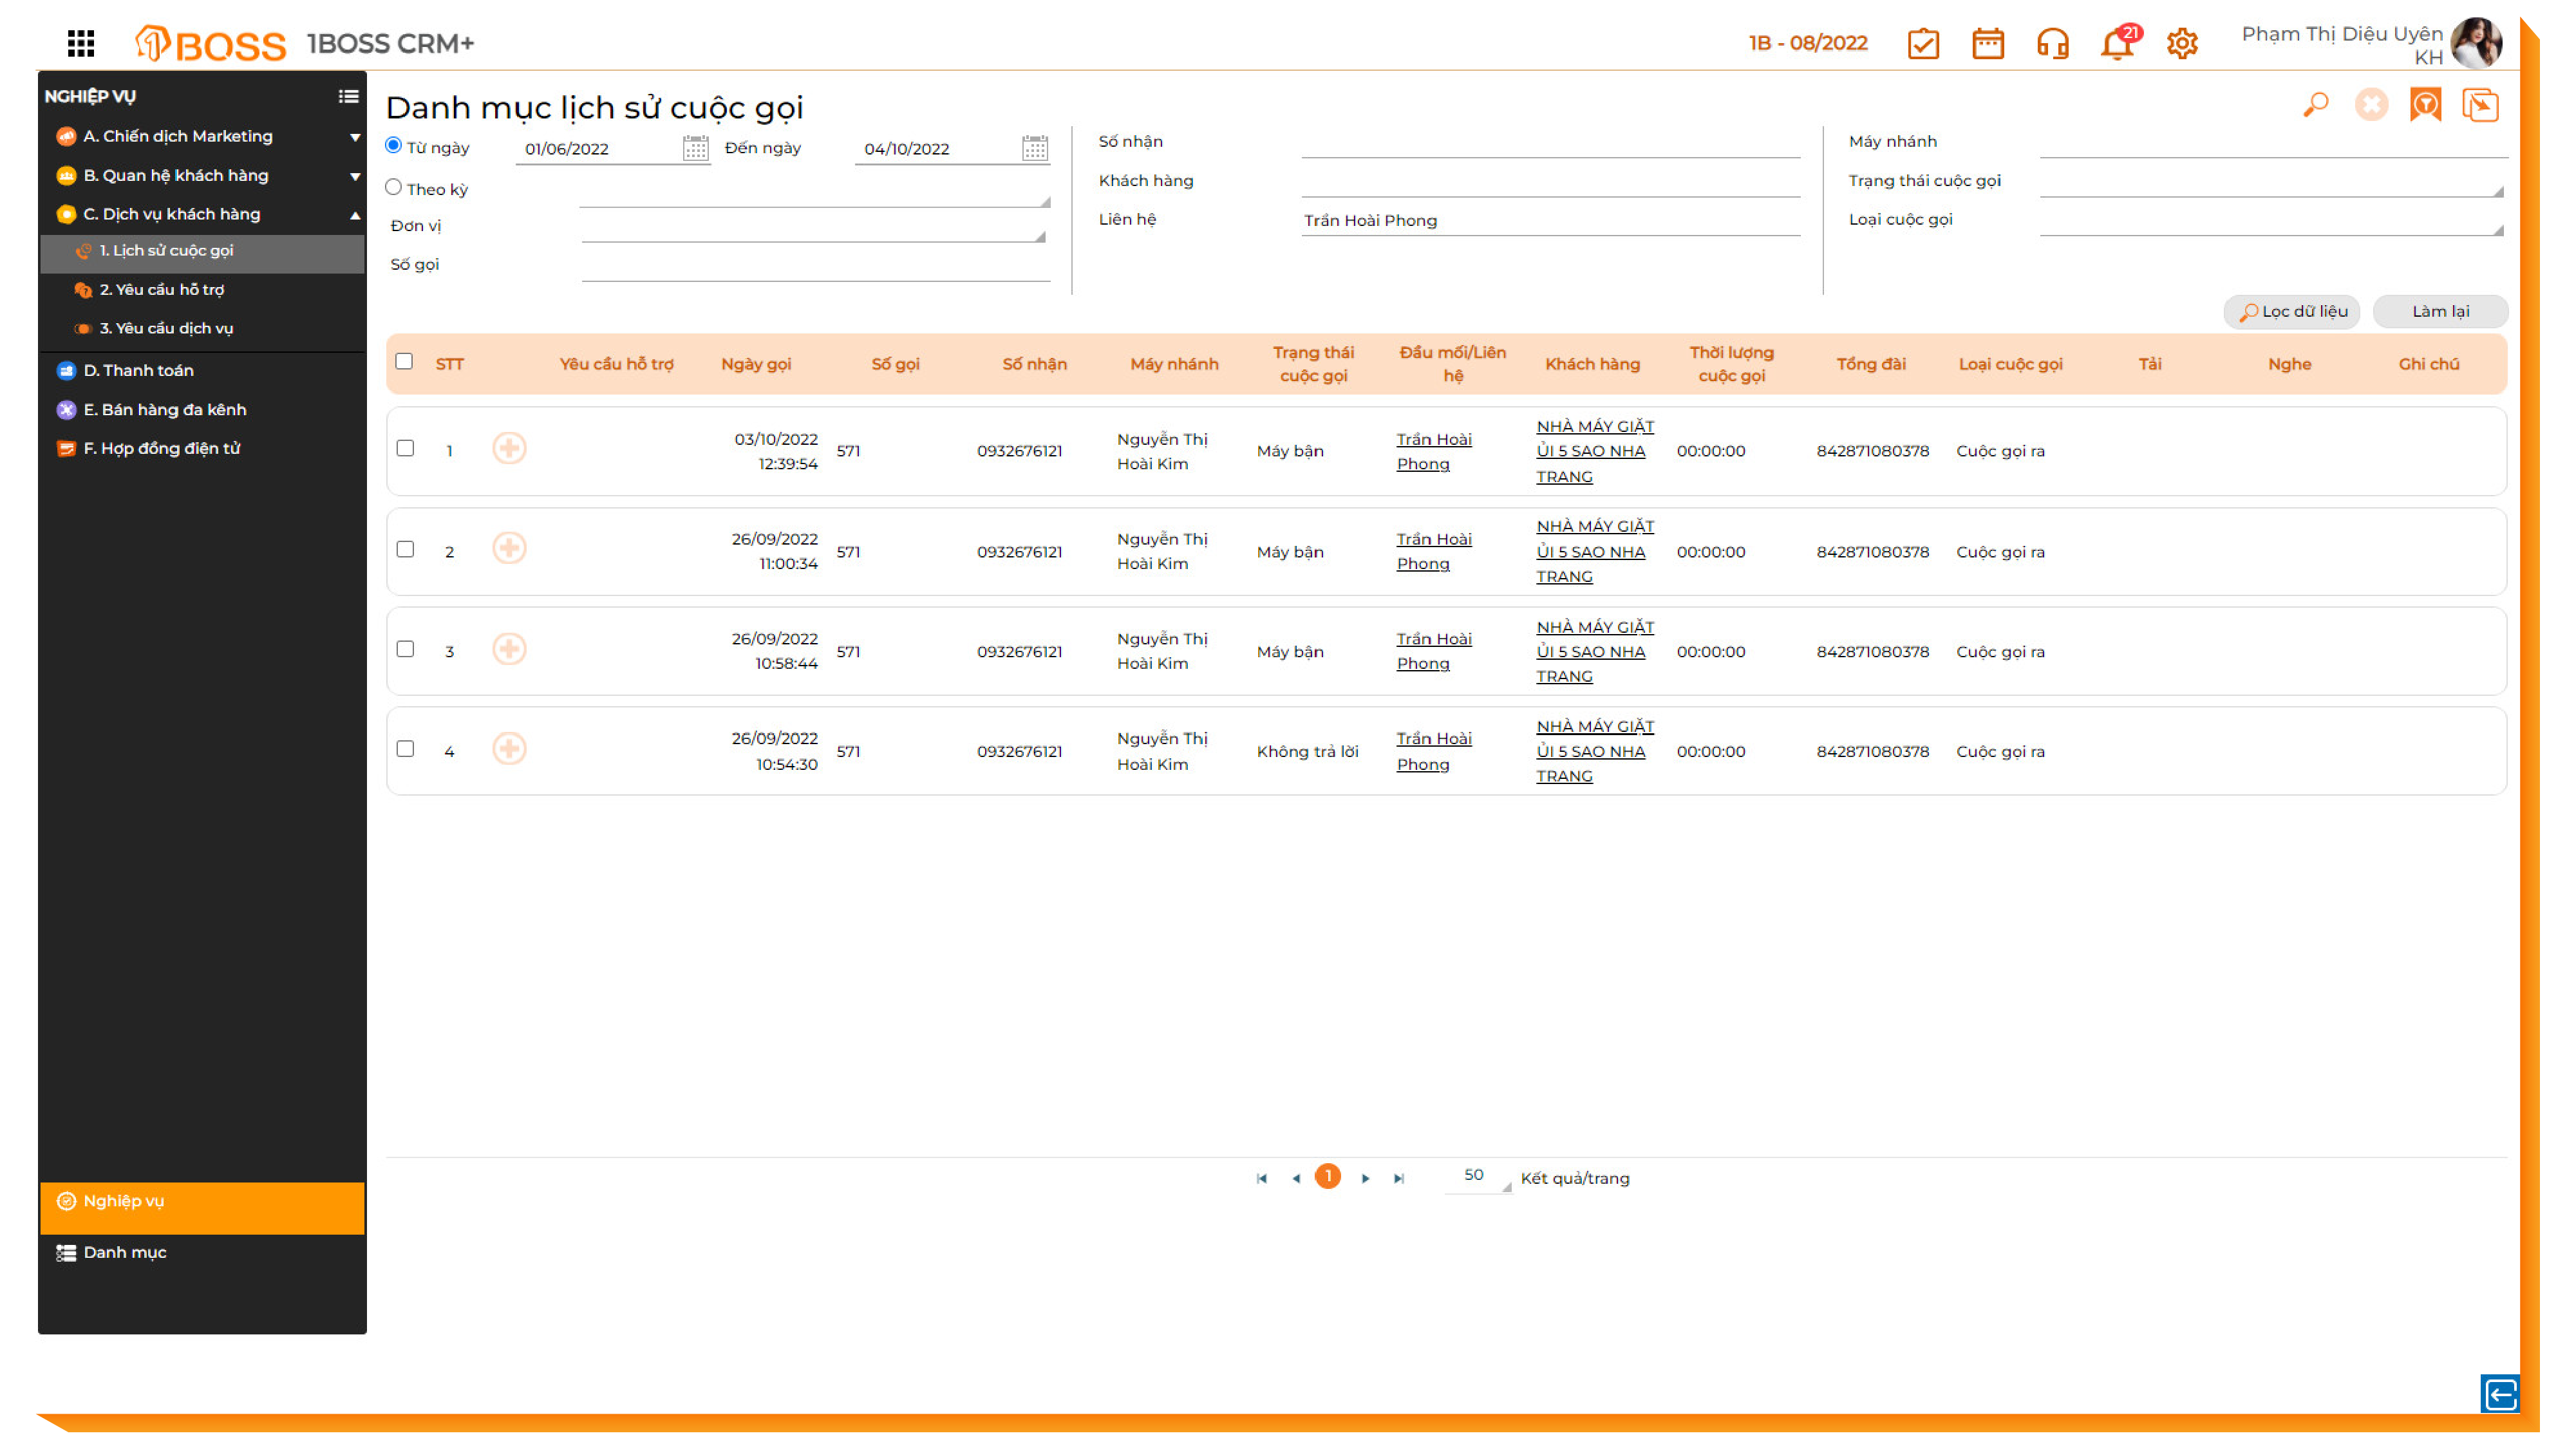The width and height of the screenshot is (2576, 1449).
Task: Click the magnifier search icon at top right
Action: [x=2316, y=105]
